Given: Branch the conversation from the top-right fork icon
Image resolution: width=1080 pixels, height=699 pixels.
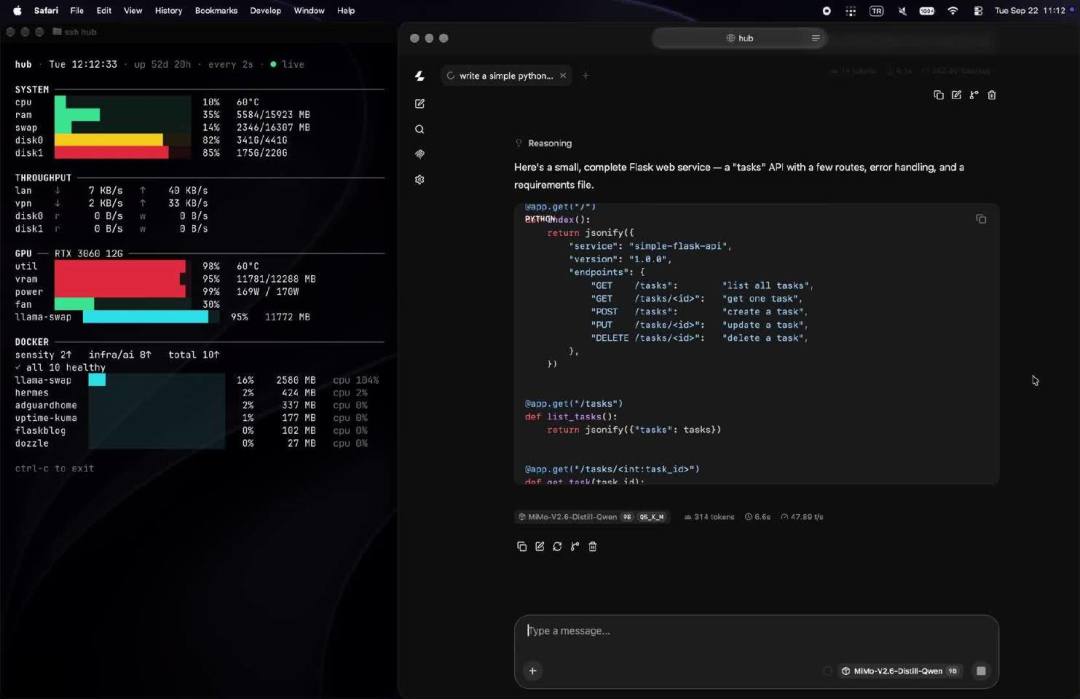Looking at the screenshot, I should click(x=974, y=95).
